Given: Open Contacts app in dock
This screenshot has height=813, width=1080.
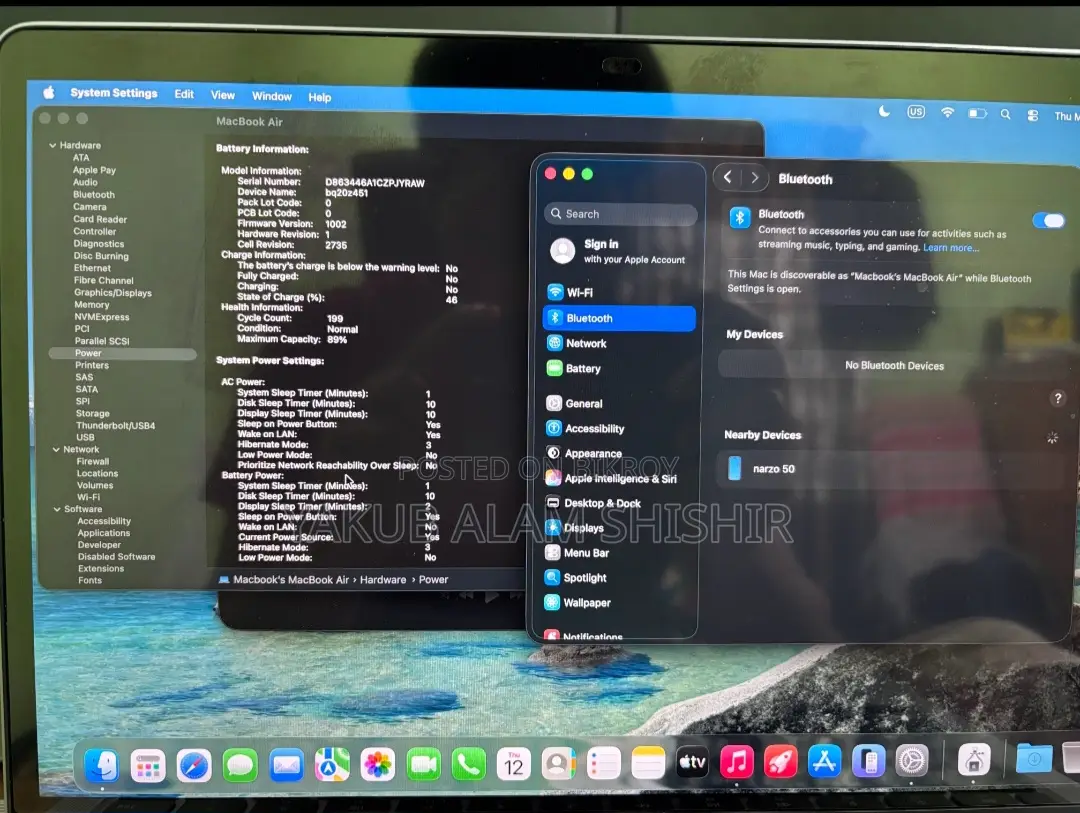Looking at the screenshot, I should [x=559, y=764].
